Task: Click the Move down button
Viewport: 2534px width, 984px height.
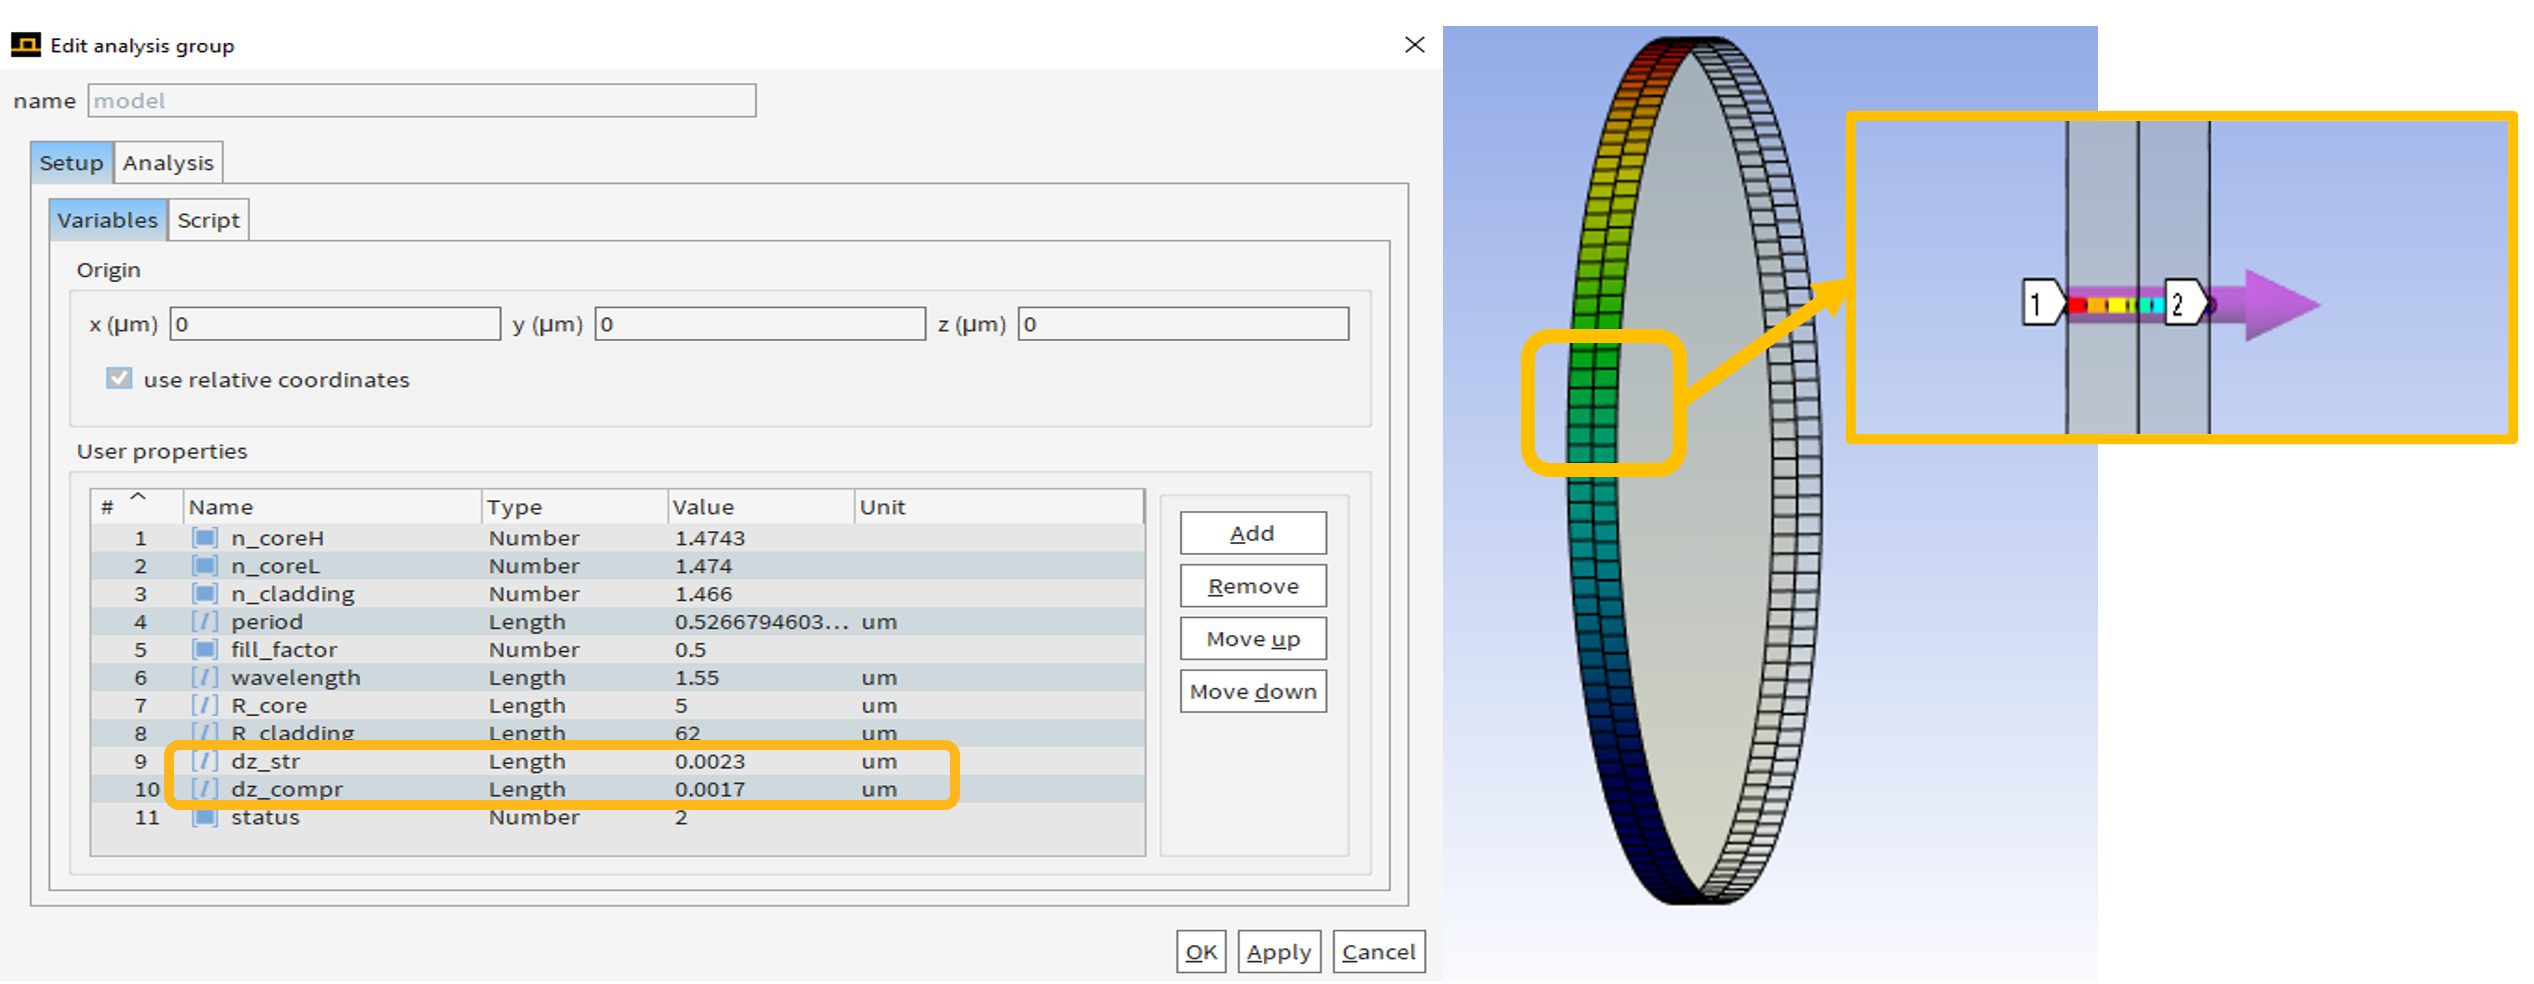Action: tap(1253, 692)
